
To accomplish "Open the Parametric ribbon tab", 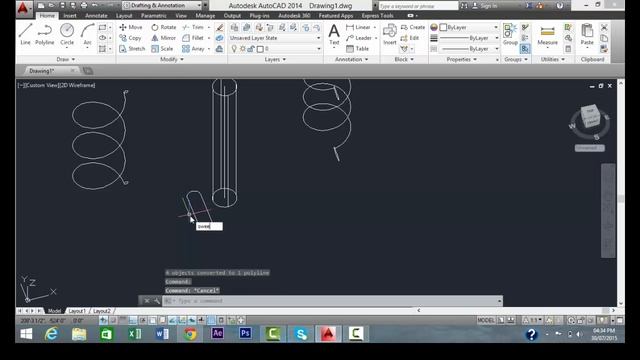I will (153, 16).
